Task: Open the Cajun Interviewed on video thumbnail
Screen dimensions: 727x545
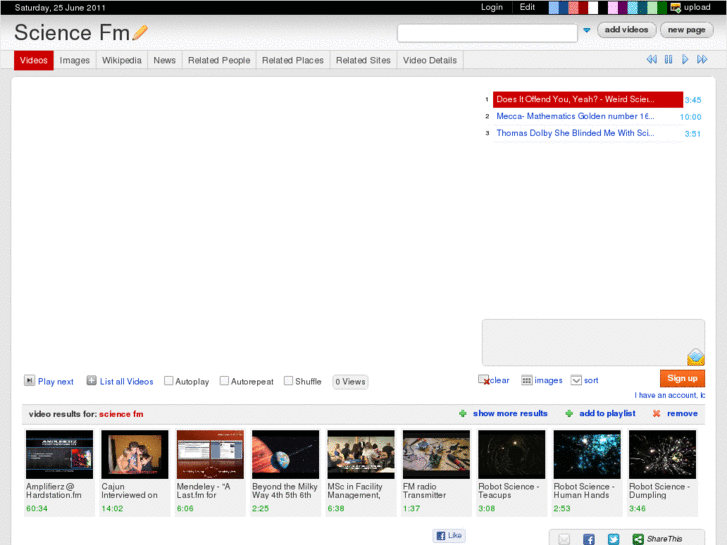Action: [x=135, y=454]
